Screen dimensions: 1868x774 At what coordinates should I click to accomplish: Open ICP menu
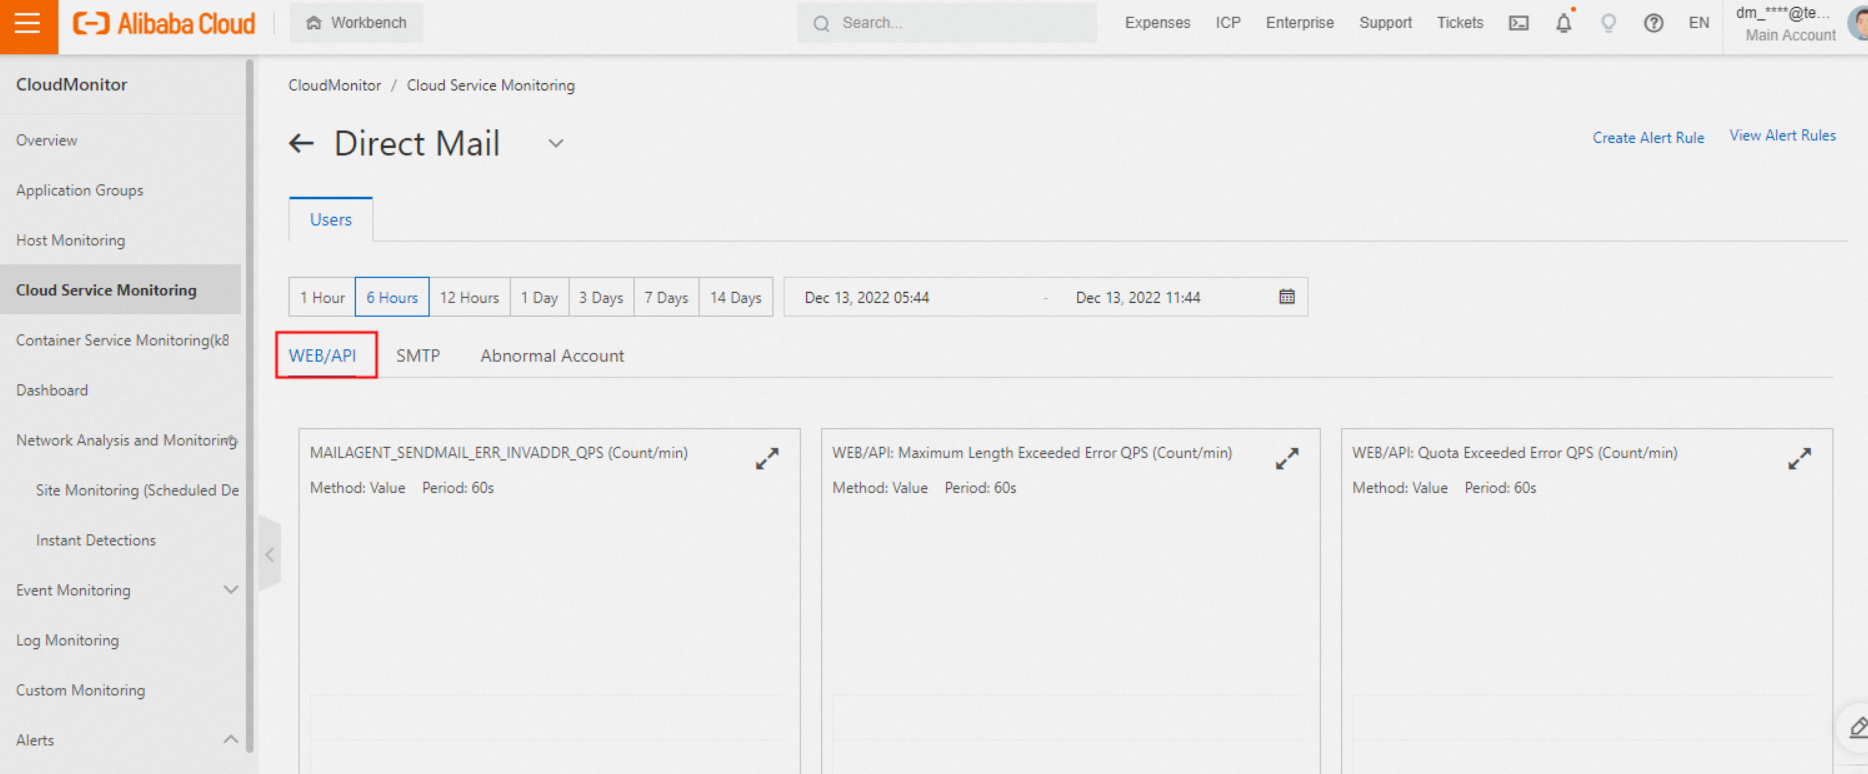click(1228, 23)
